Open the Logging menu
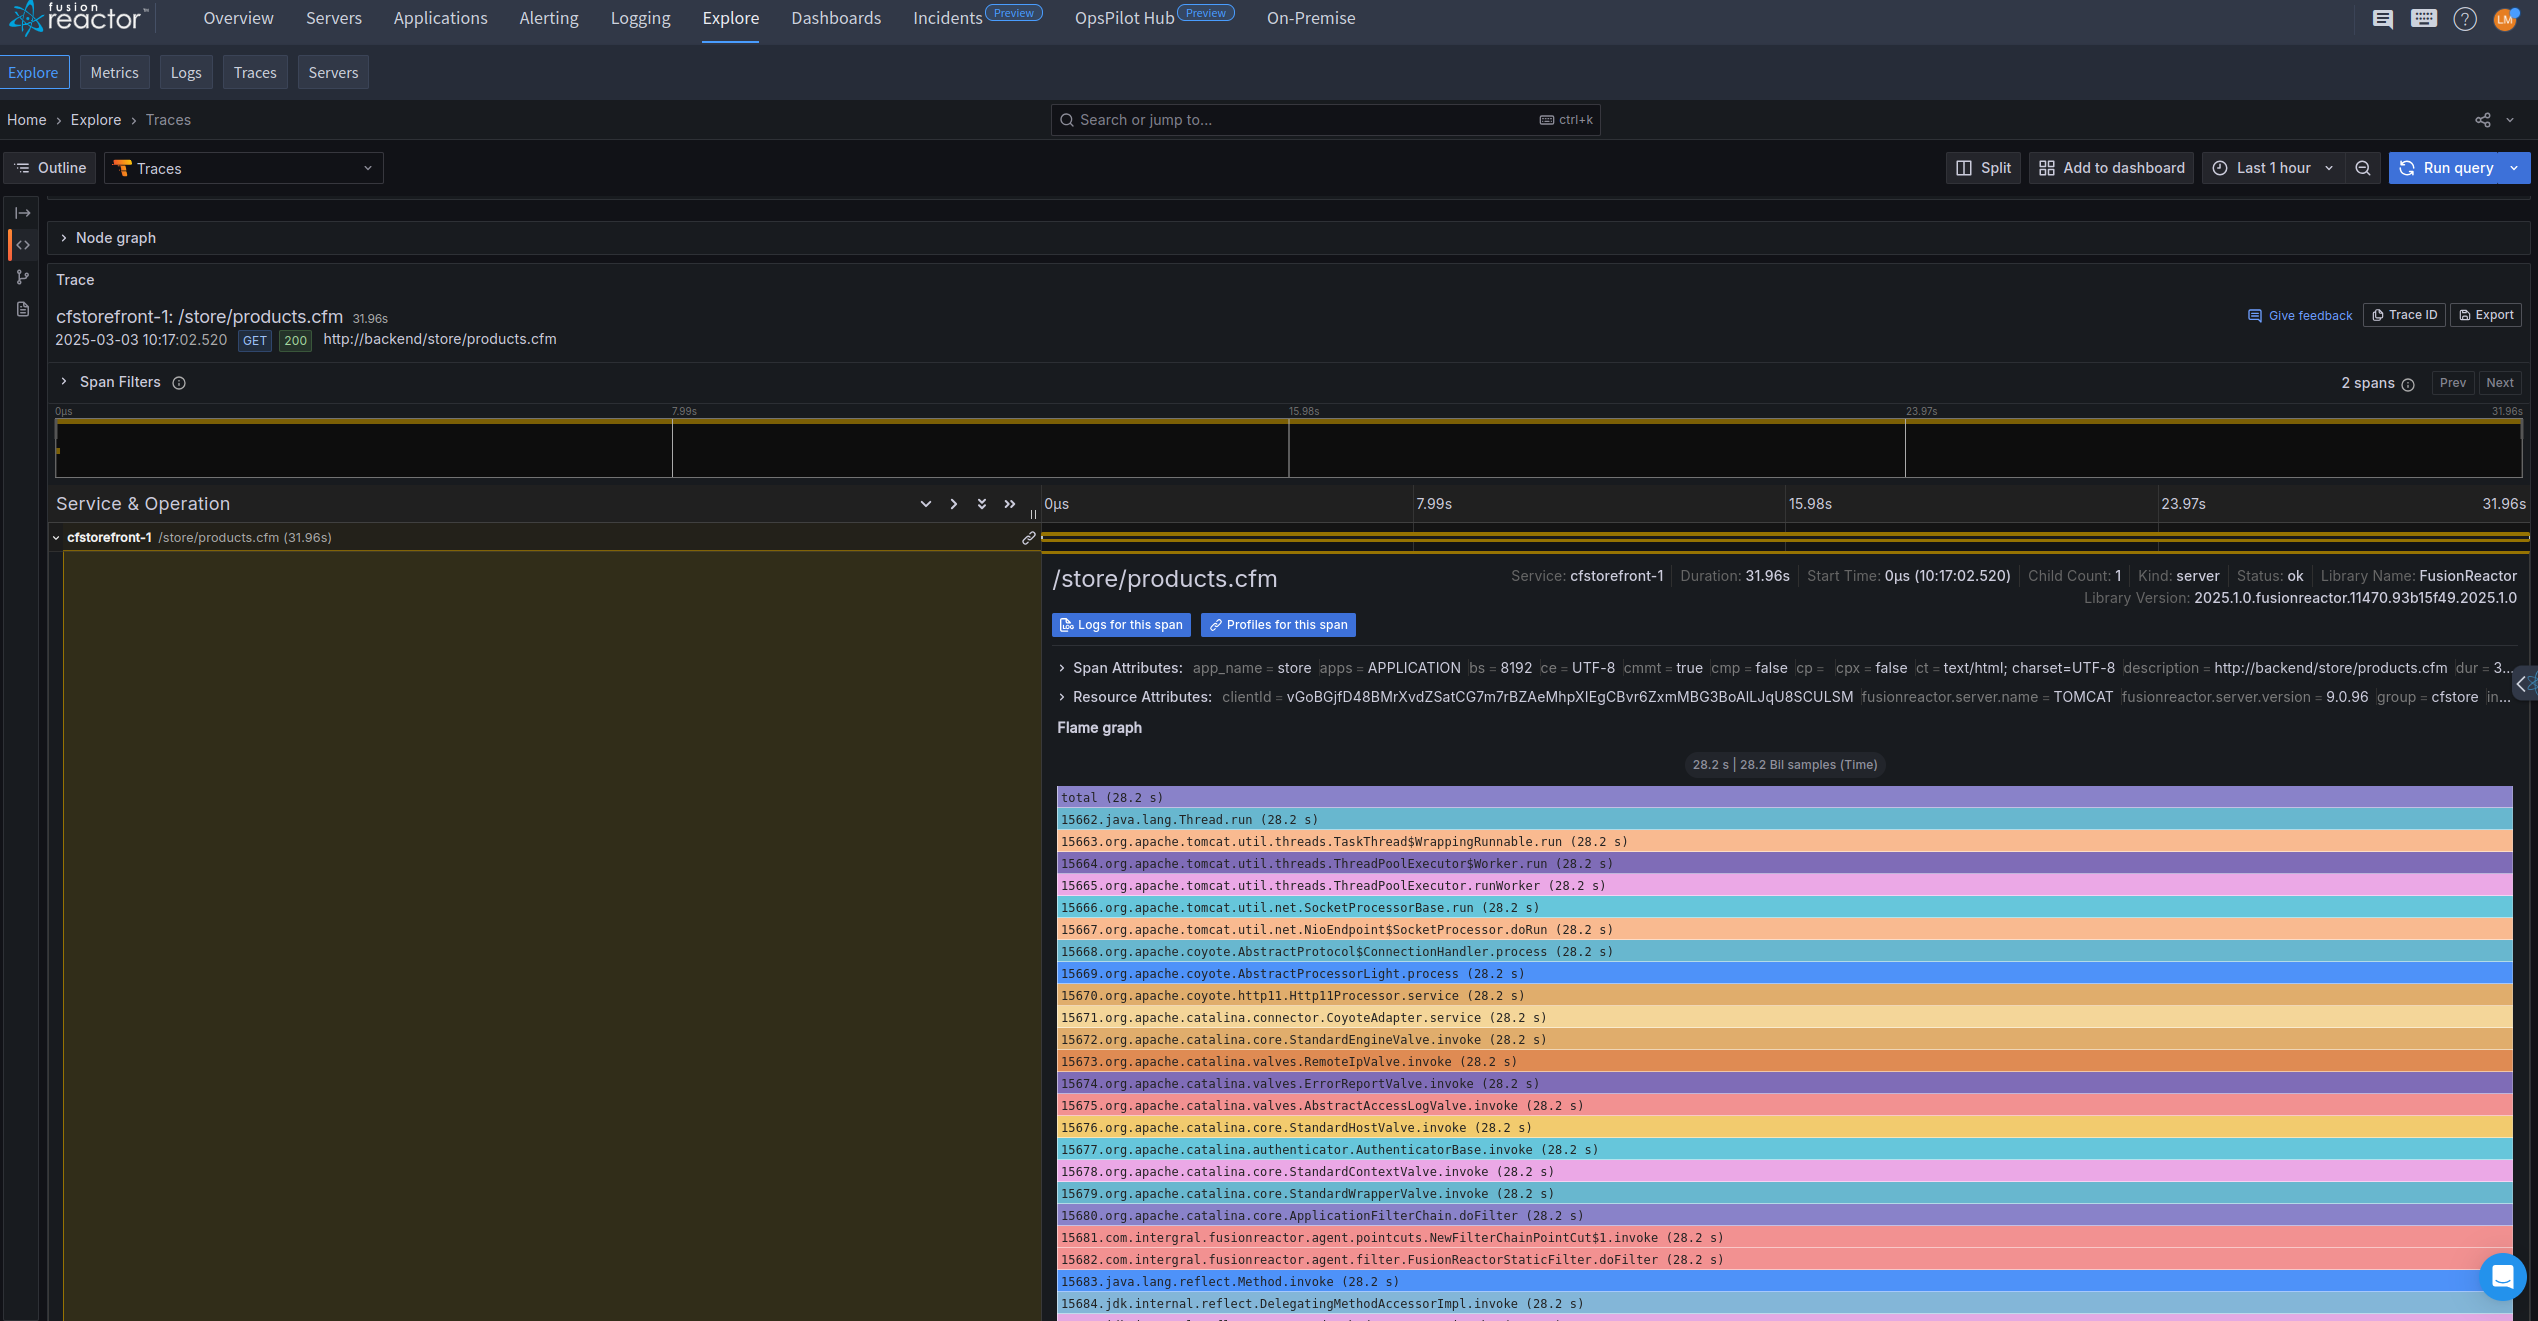 (x=640, y=18)
